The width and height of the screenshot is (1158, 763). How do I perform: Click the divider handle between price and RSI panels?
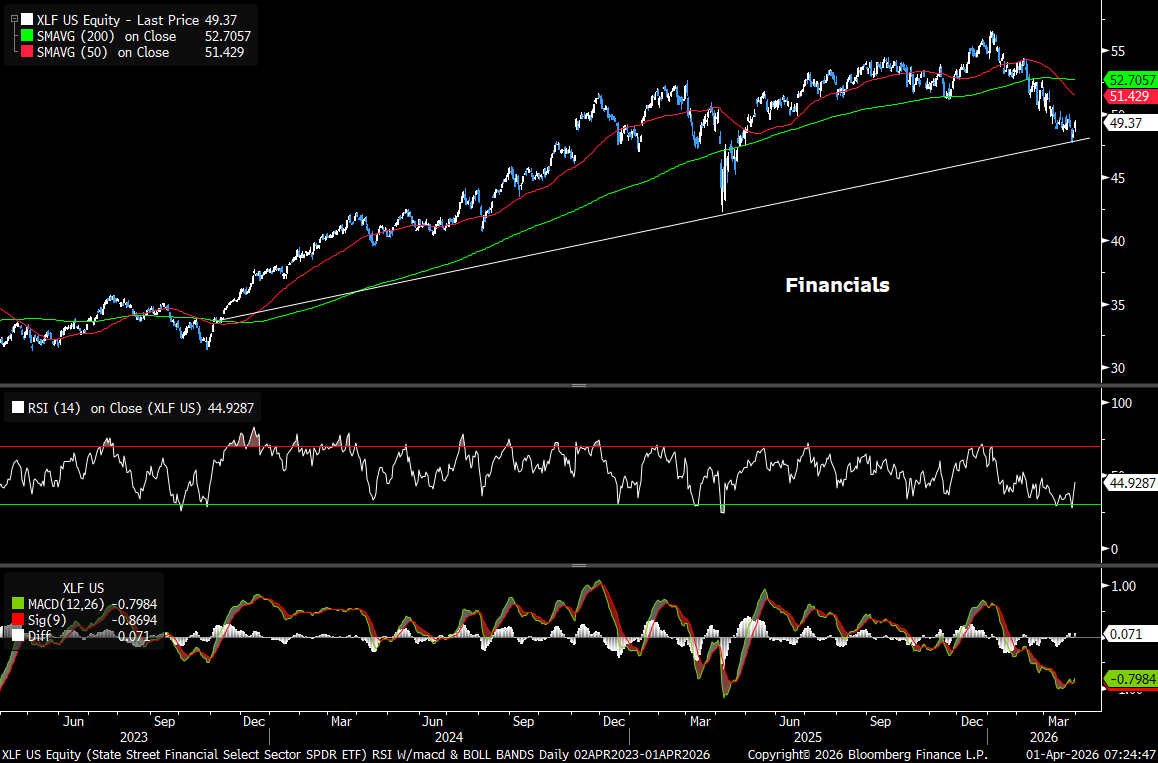pyautogui.click(x=579, y=385)
